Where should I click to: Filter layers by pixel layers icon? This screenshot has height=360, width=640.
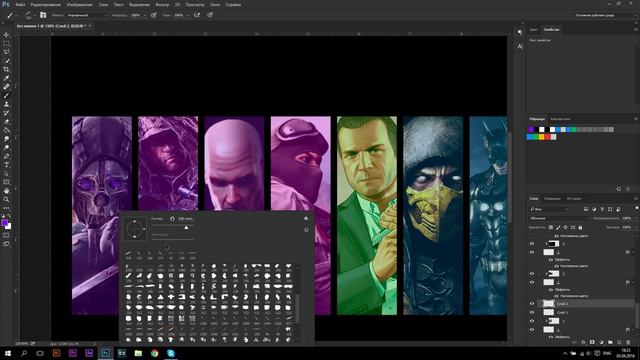pyautogui.click(x=586, y=209)
